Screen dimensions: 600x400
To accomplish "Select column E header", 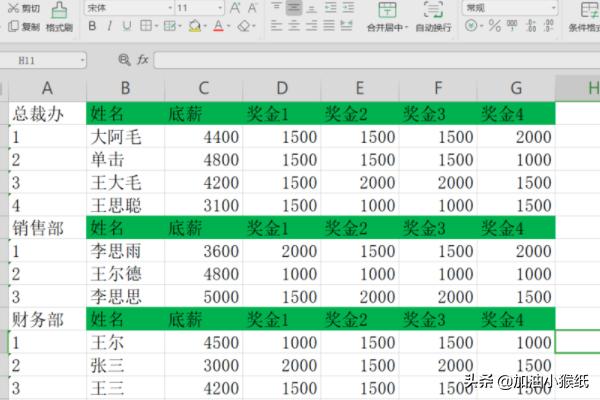I will pyautogui.click(x=360, y=88).
